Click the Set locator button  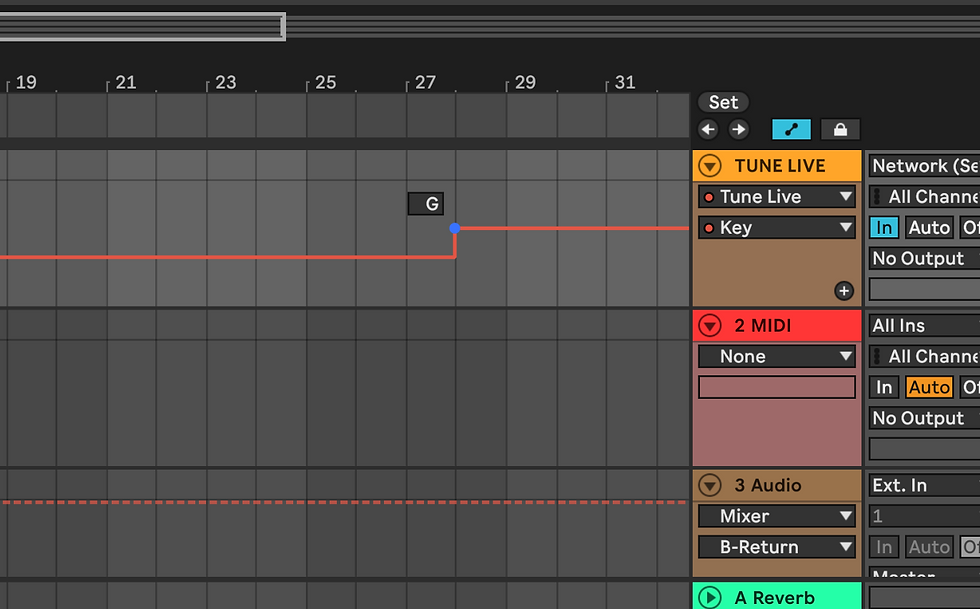point(723,102)
